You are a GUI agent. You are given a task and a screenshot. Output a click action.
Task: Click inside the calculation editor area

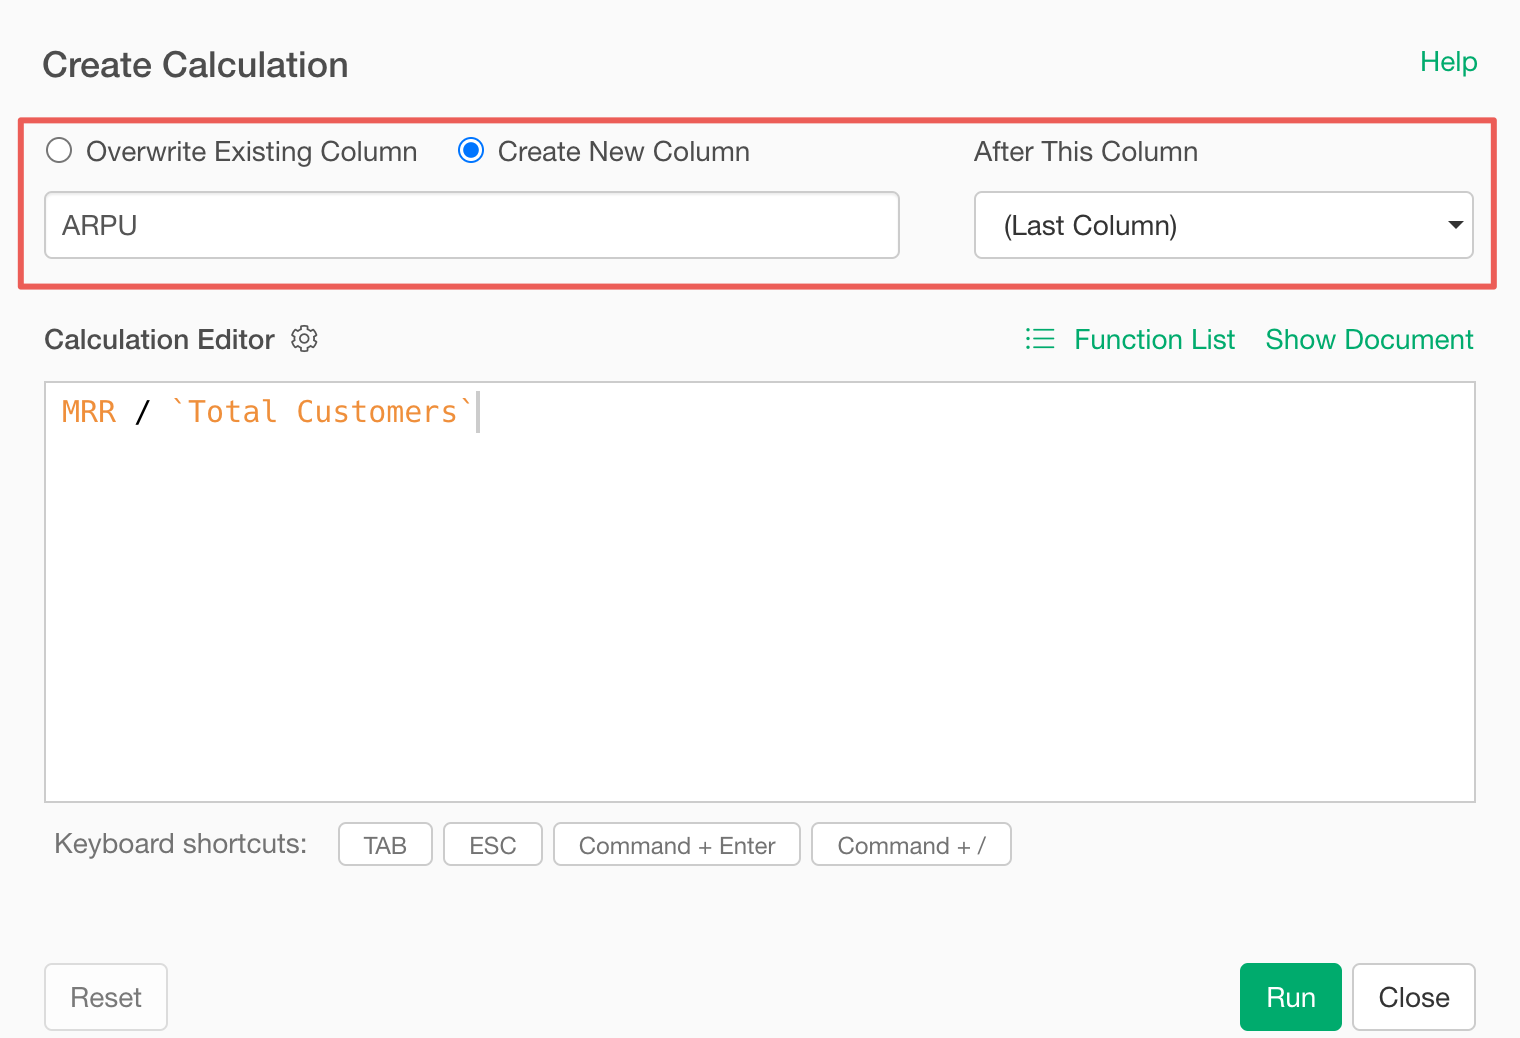(760, 592)
